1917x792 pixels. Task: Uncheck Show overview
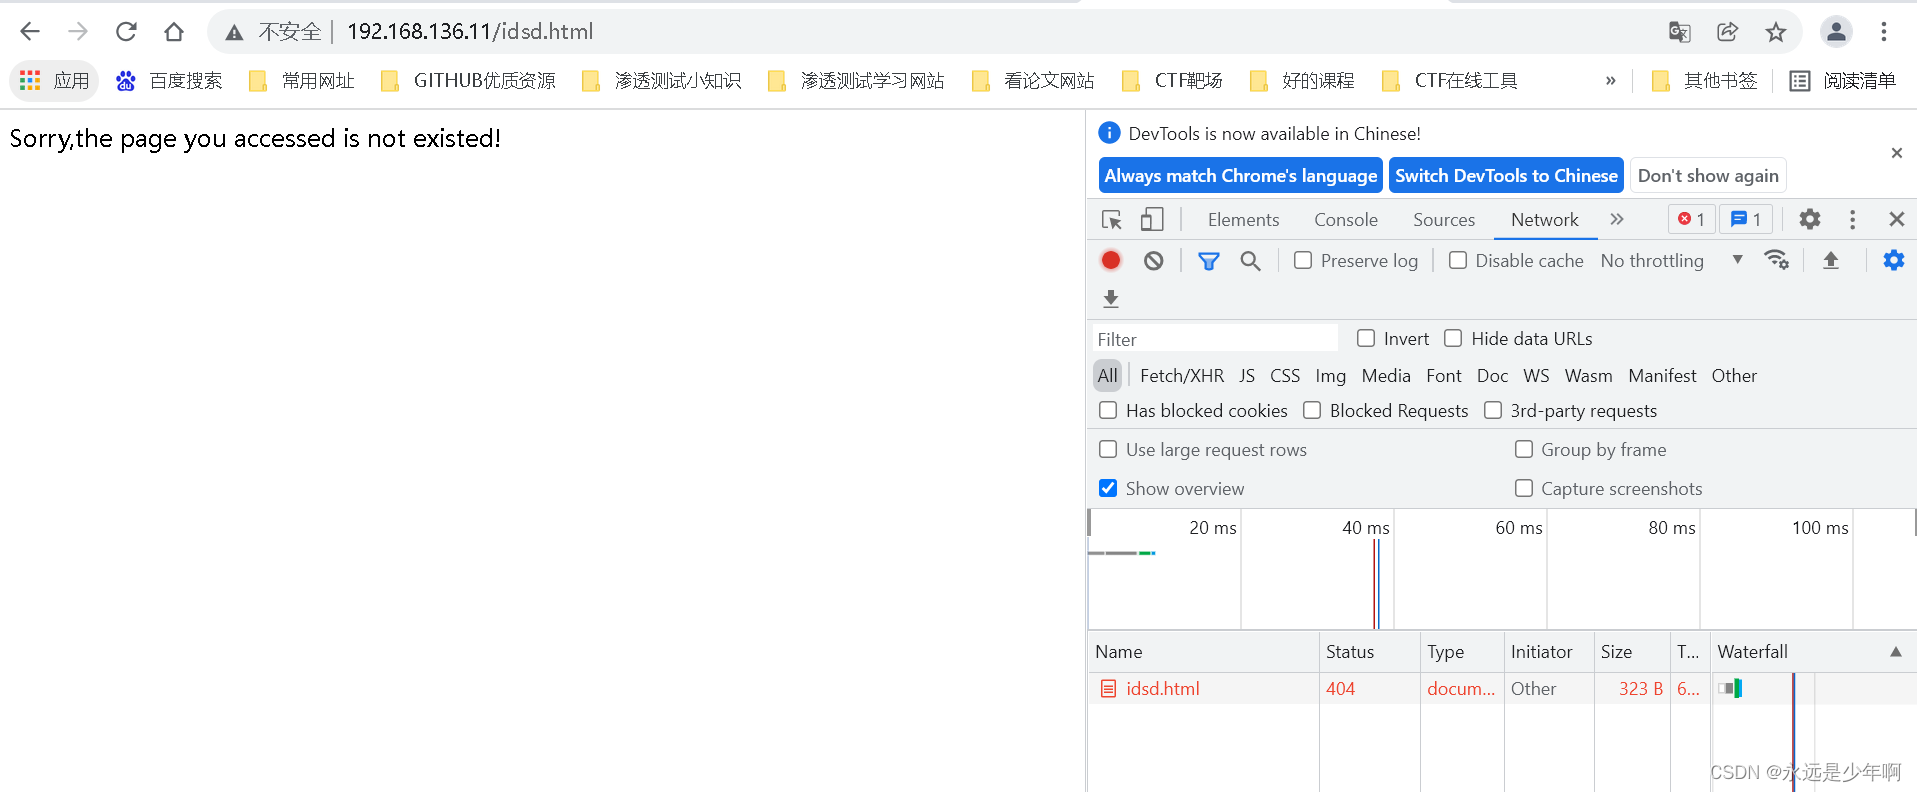[1108, 488]
